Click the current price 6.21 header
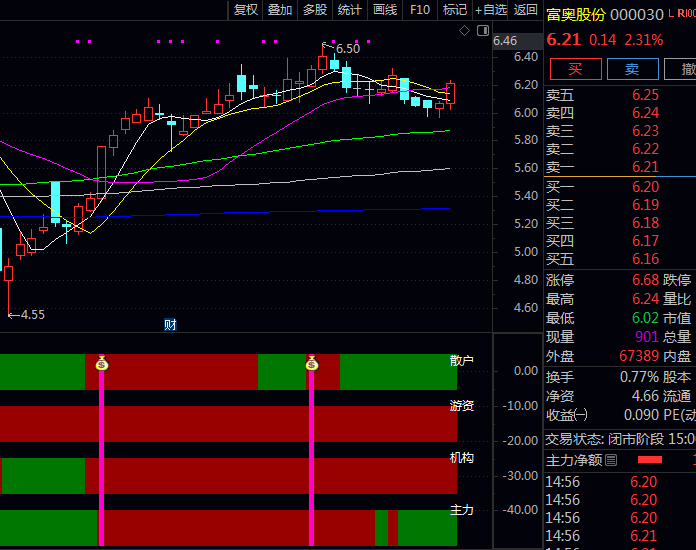696x550 pixels. [x=564, y=40]
